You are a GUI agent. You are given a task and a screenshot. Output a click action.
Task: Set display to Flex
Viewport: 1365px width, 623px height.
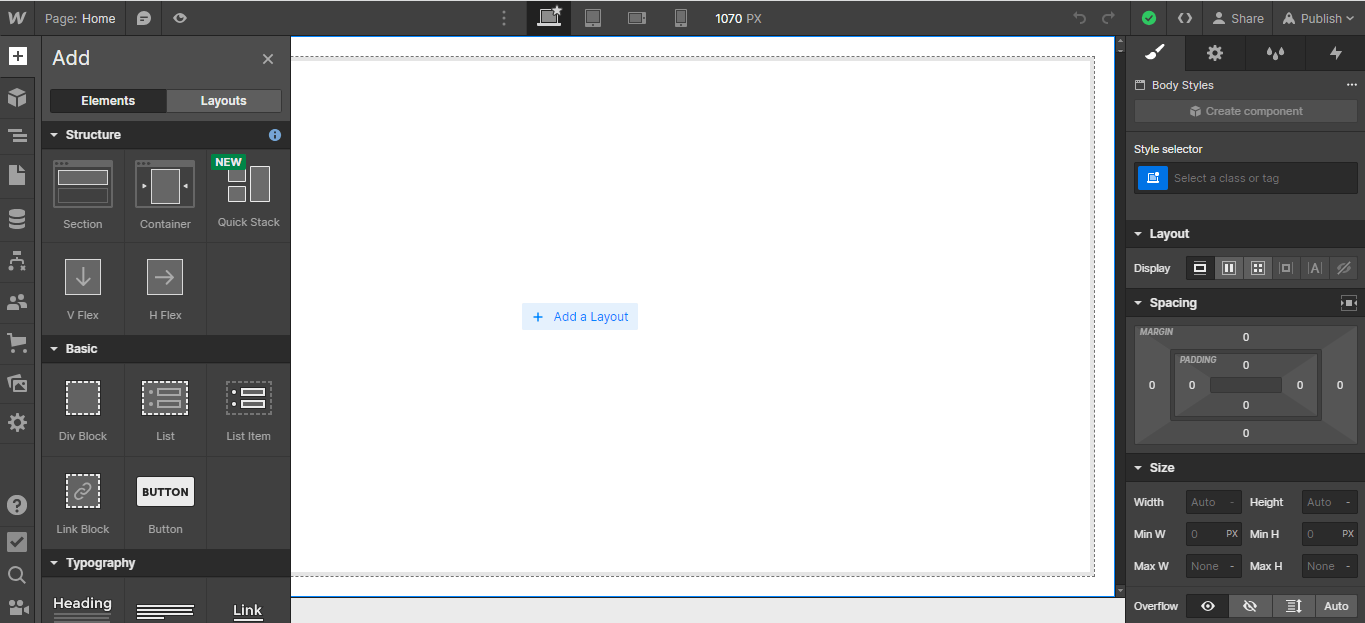(1229, 268)
